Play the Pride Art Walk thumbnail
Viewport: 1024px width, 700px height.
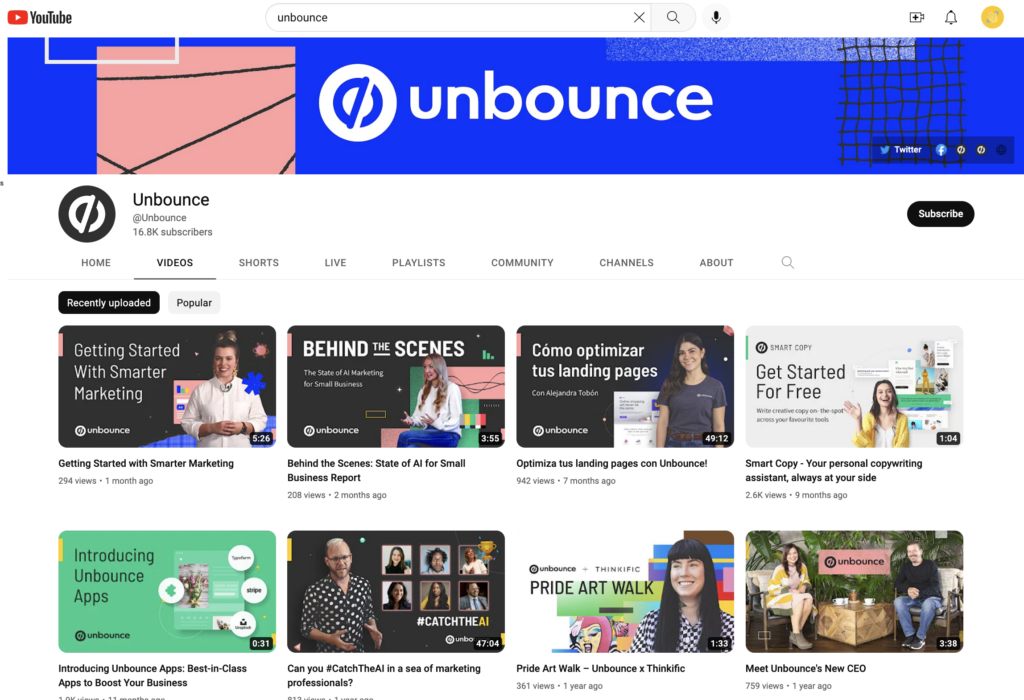(625, 592)
